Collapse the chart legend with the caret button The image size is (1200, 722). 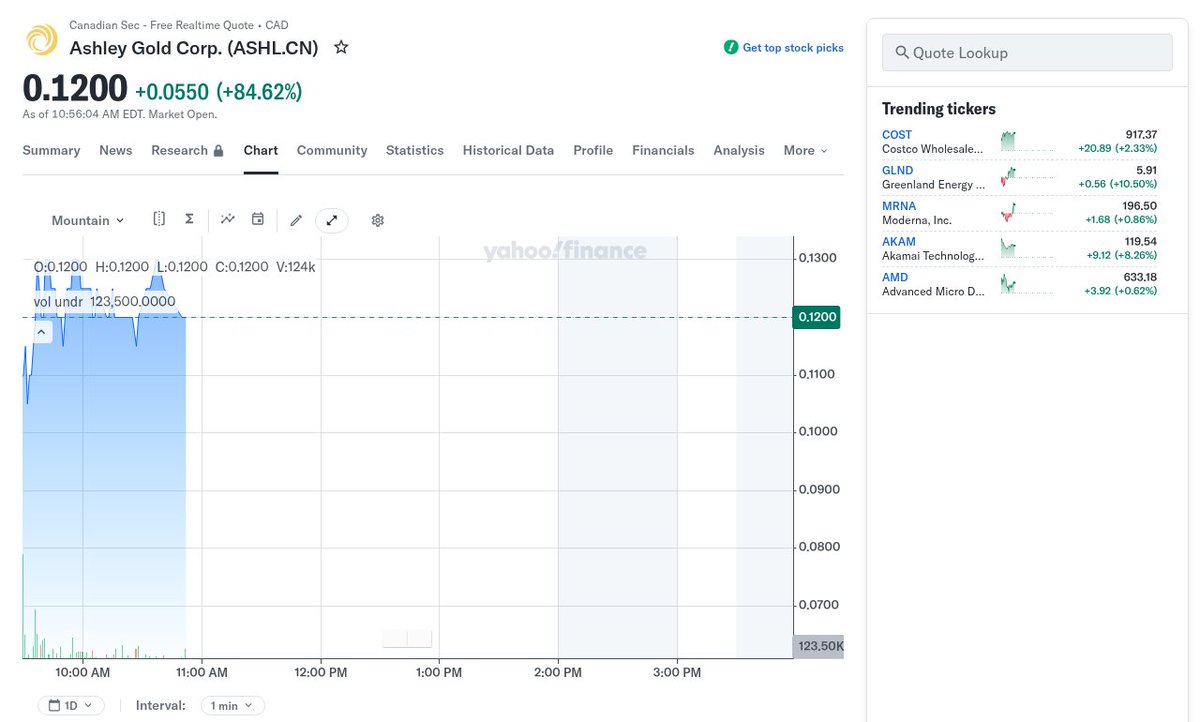pos(42,332)
